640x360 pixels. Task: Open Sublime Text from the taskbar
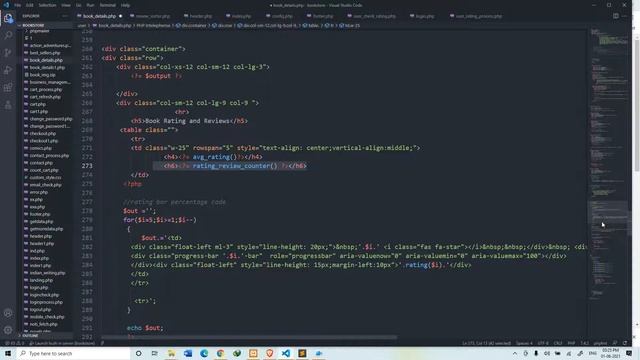pos(302,353)
